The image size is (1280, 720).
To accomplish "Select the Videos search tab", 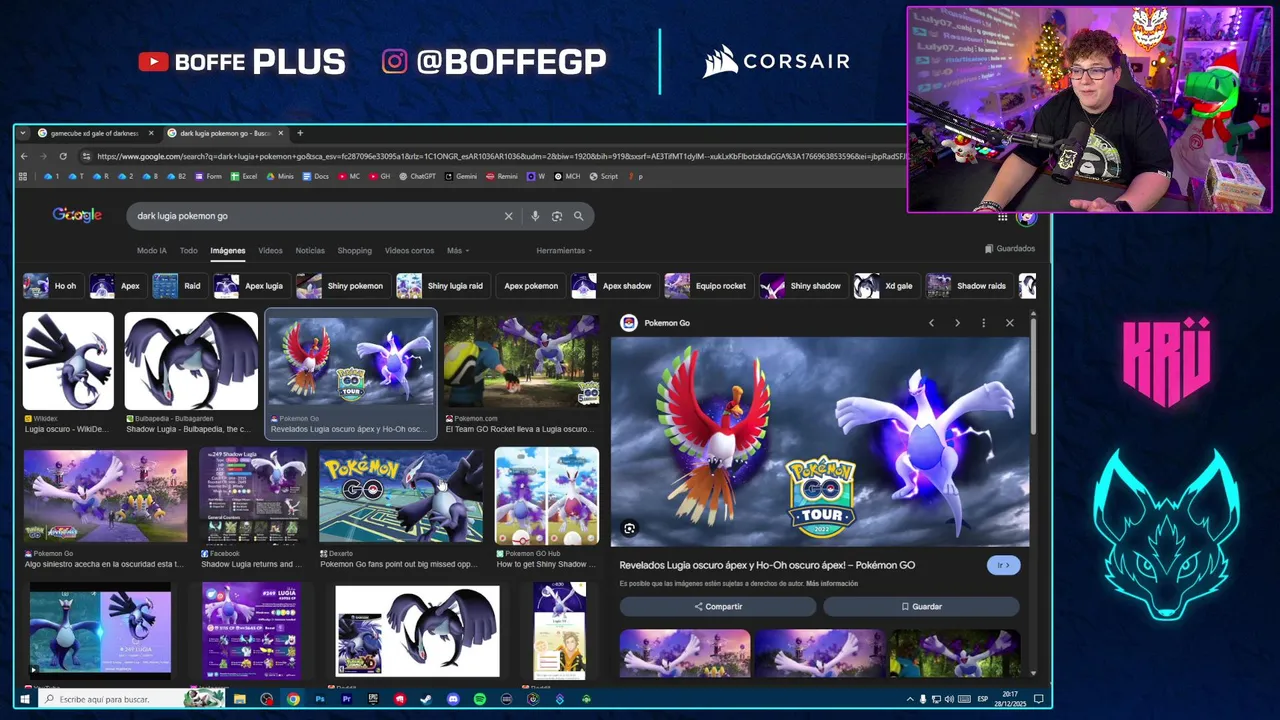I will click(270, 250).
